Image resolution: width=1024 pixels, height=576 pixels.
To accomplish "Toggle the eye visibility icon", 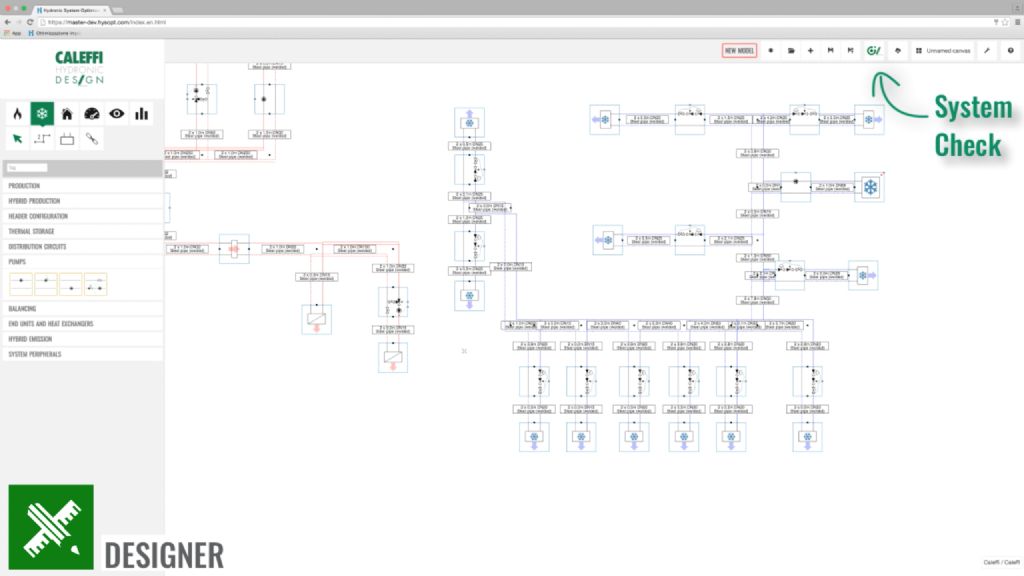I will click(117, 113).
